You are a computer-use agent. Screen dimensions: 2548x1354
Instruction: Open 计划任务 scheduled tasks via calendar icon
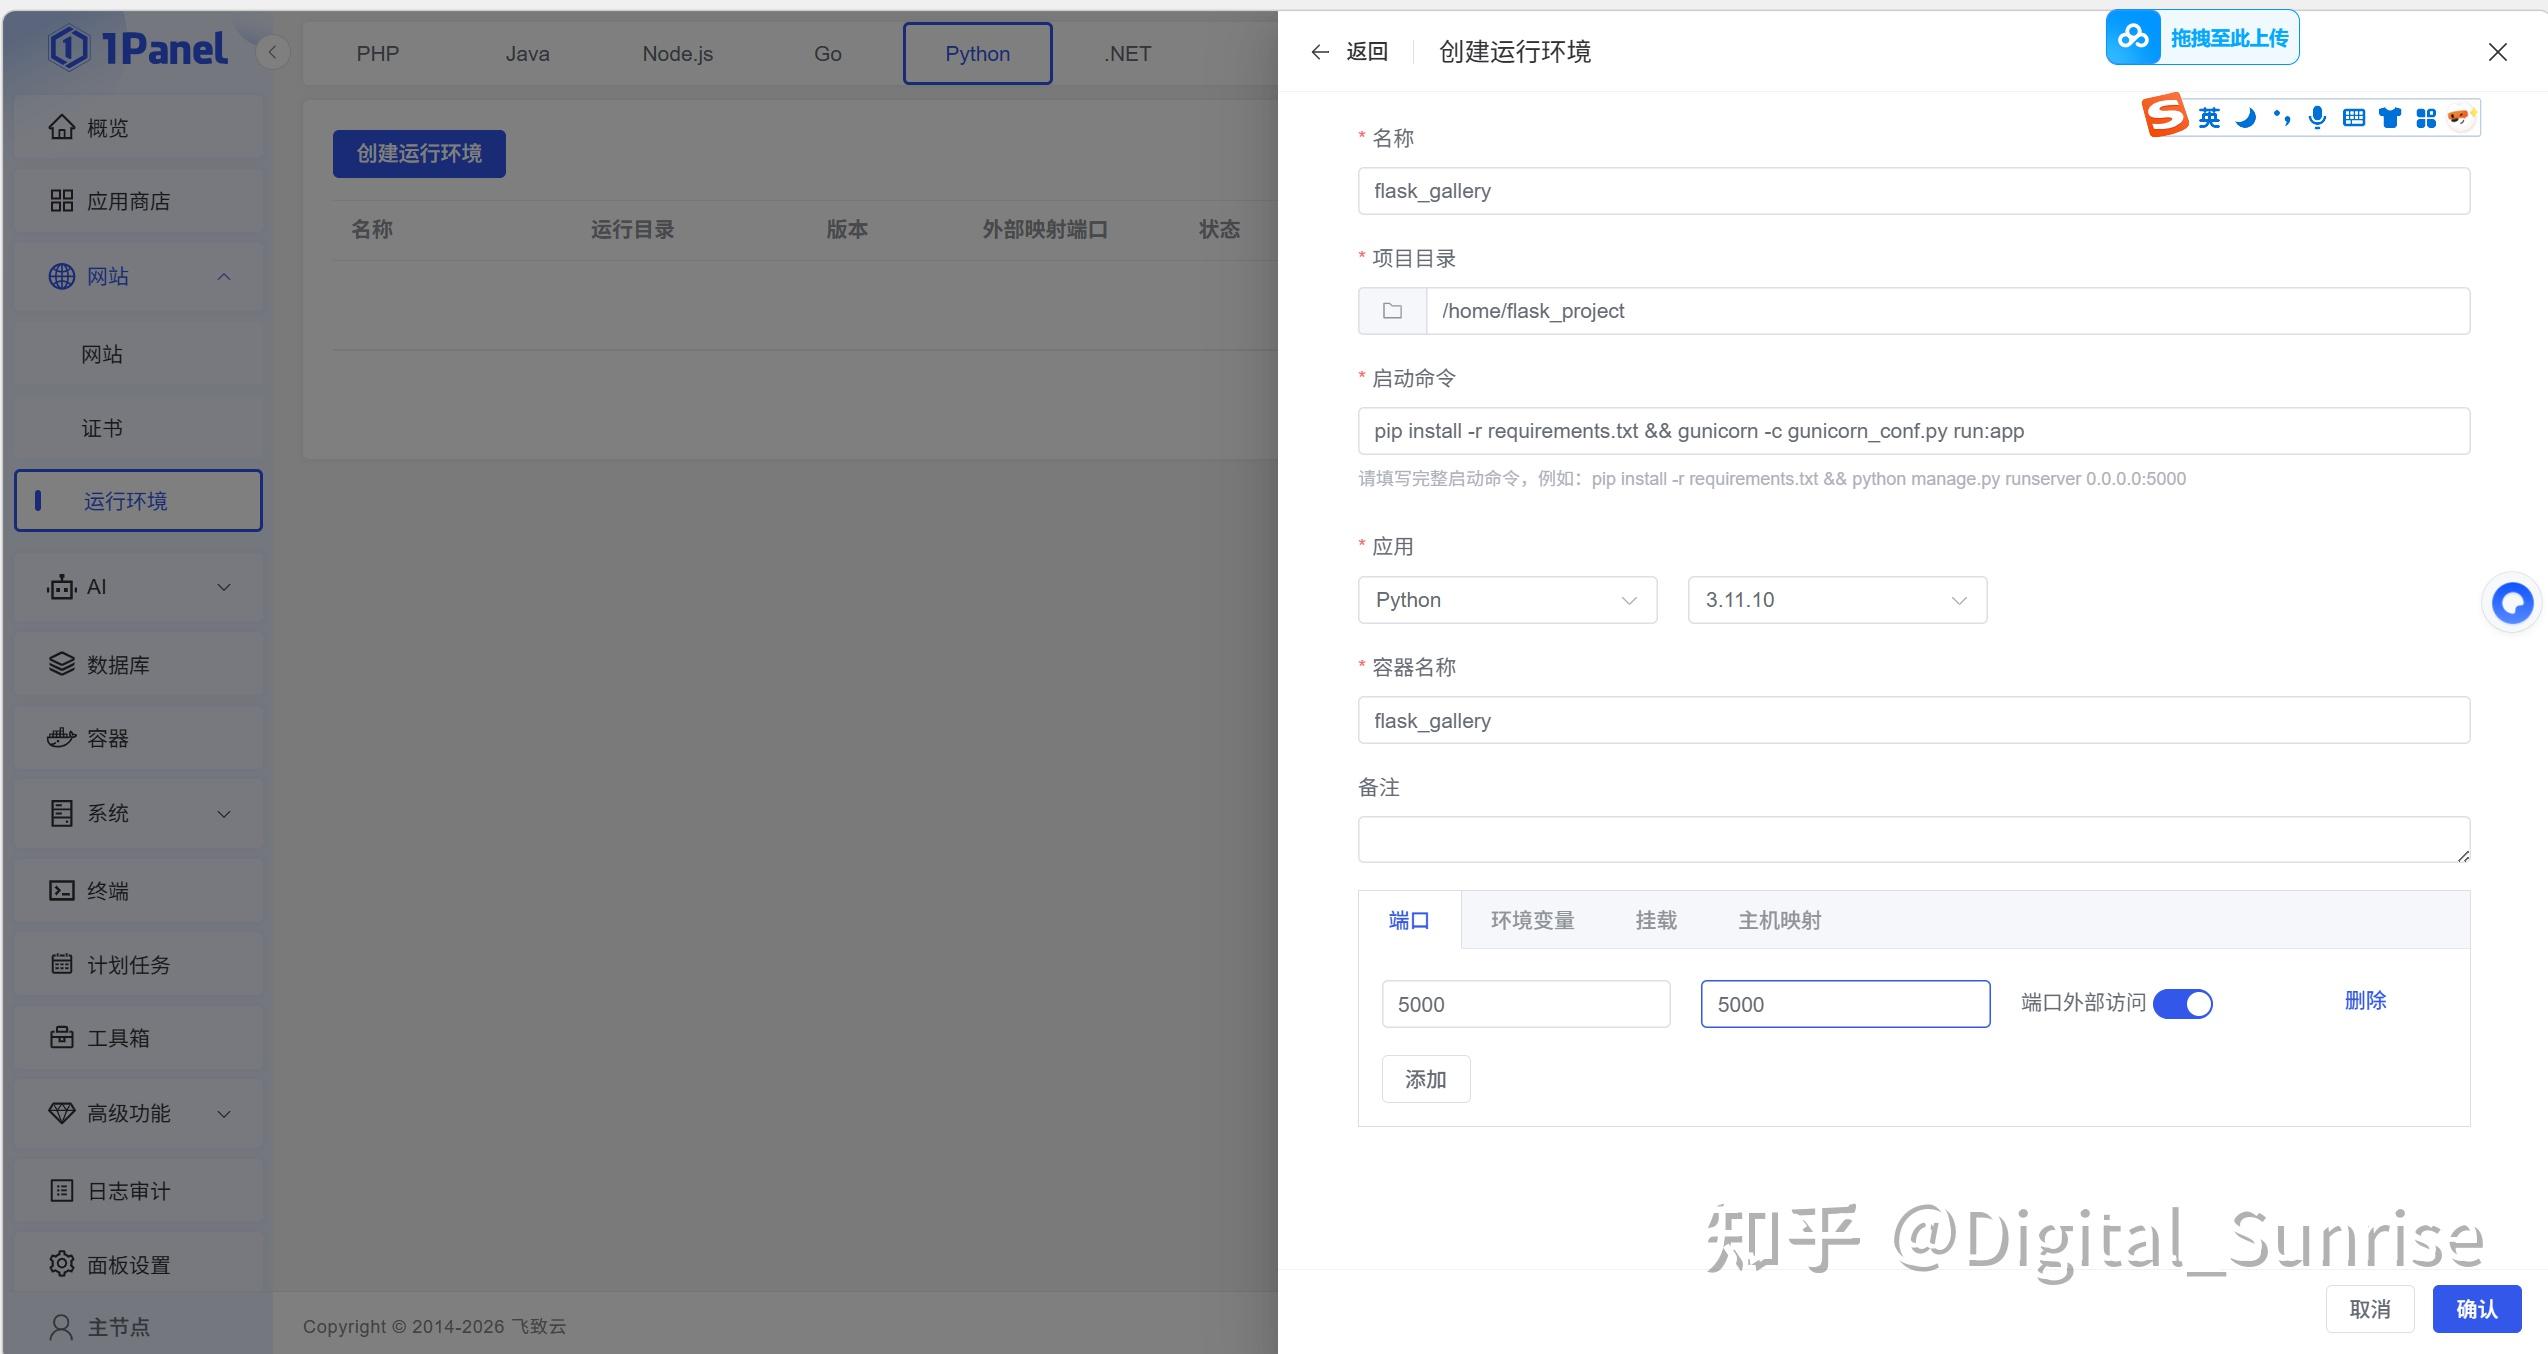coord(61,963)
